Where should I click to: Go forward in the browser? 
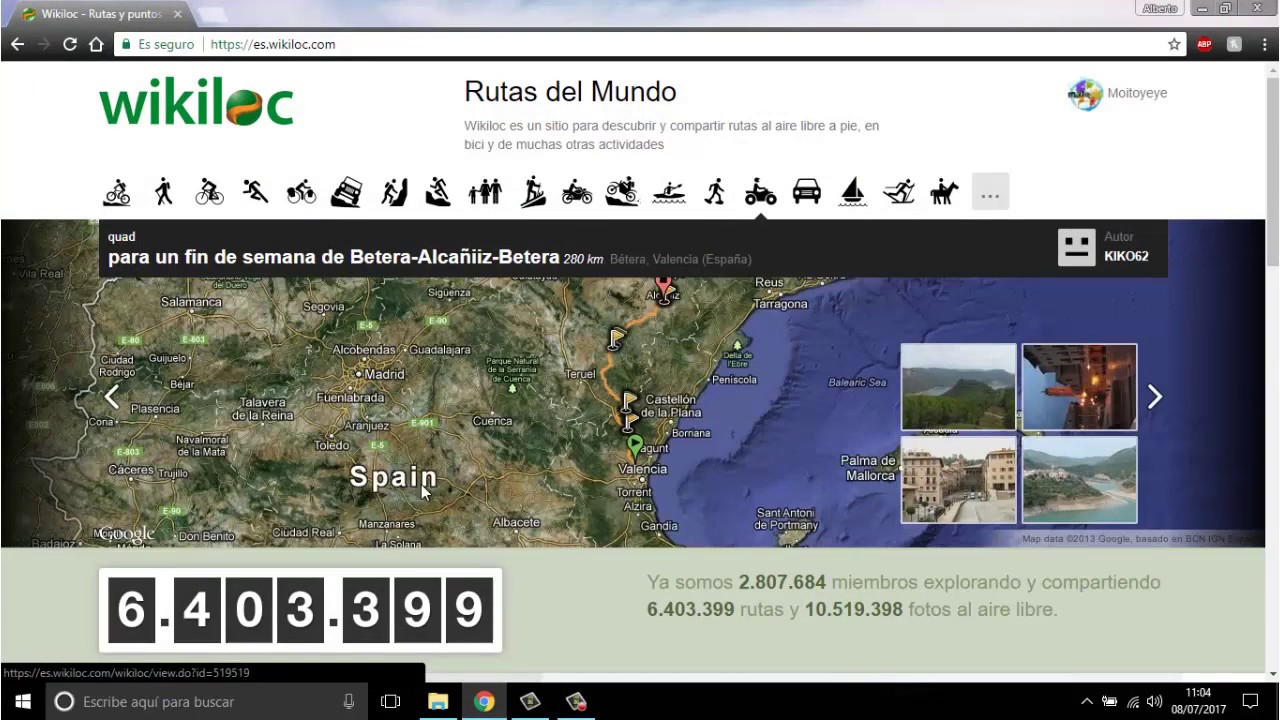coord(43,44)
